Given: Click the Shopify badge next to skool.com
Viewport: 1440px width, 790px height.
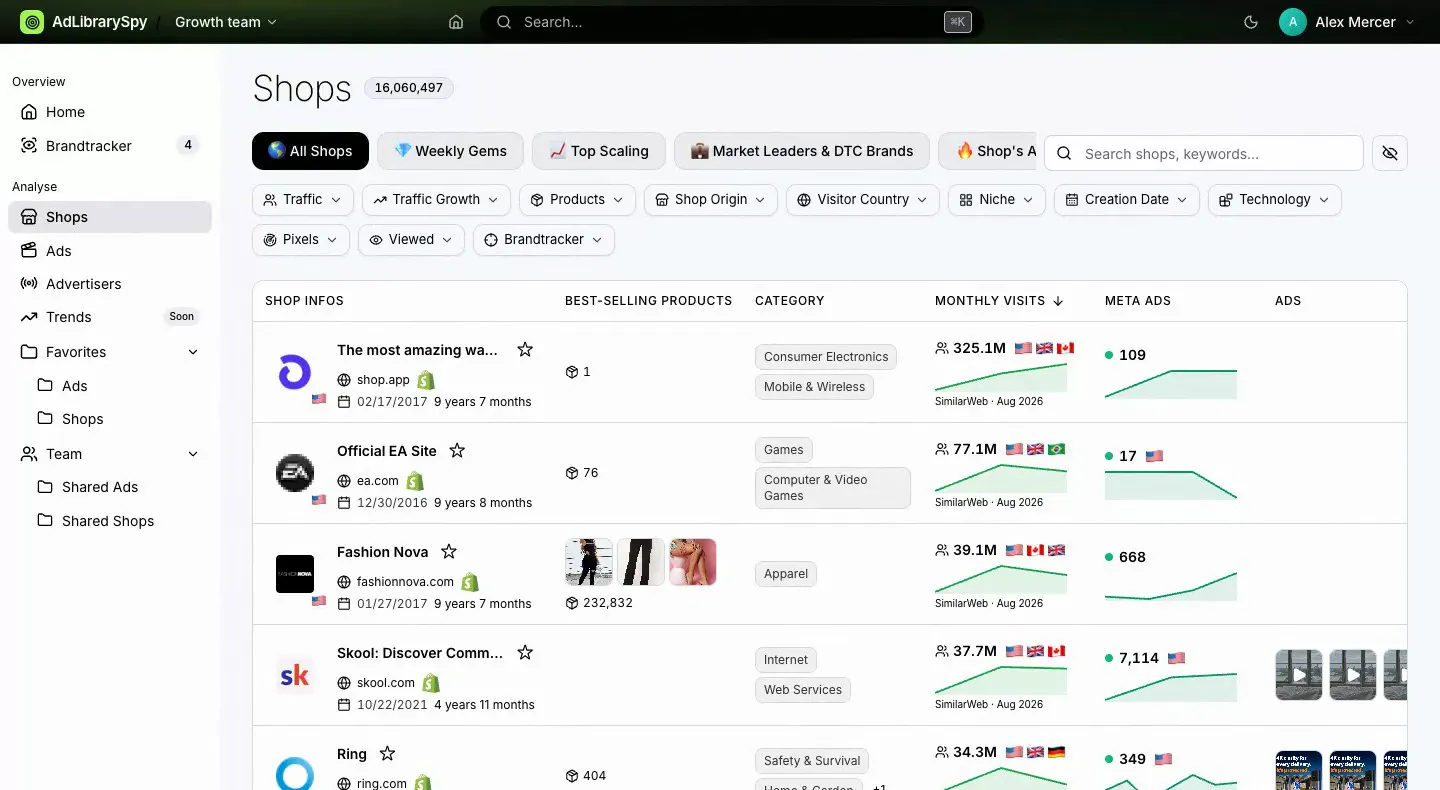Looking at the screenshot, I should [x=431, y=683].
